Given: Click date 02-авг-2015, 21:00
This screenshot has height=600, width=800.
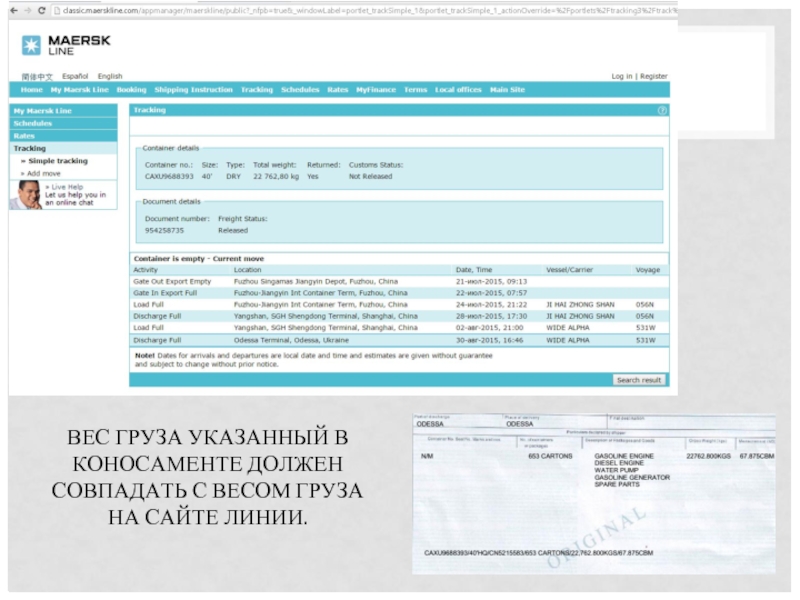Looking at the screenshot, I should [489, 328].
